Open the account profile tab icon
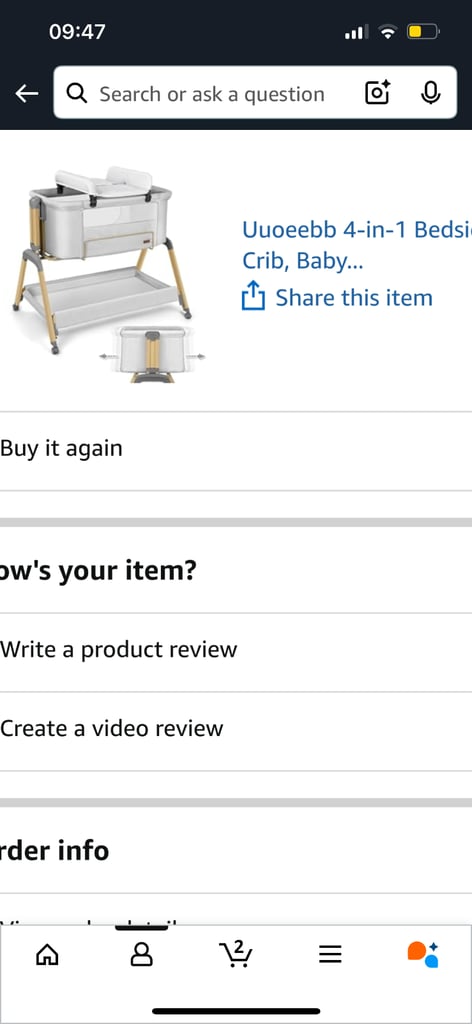 point(141,955)
